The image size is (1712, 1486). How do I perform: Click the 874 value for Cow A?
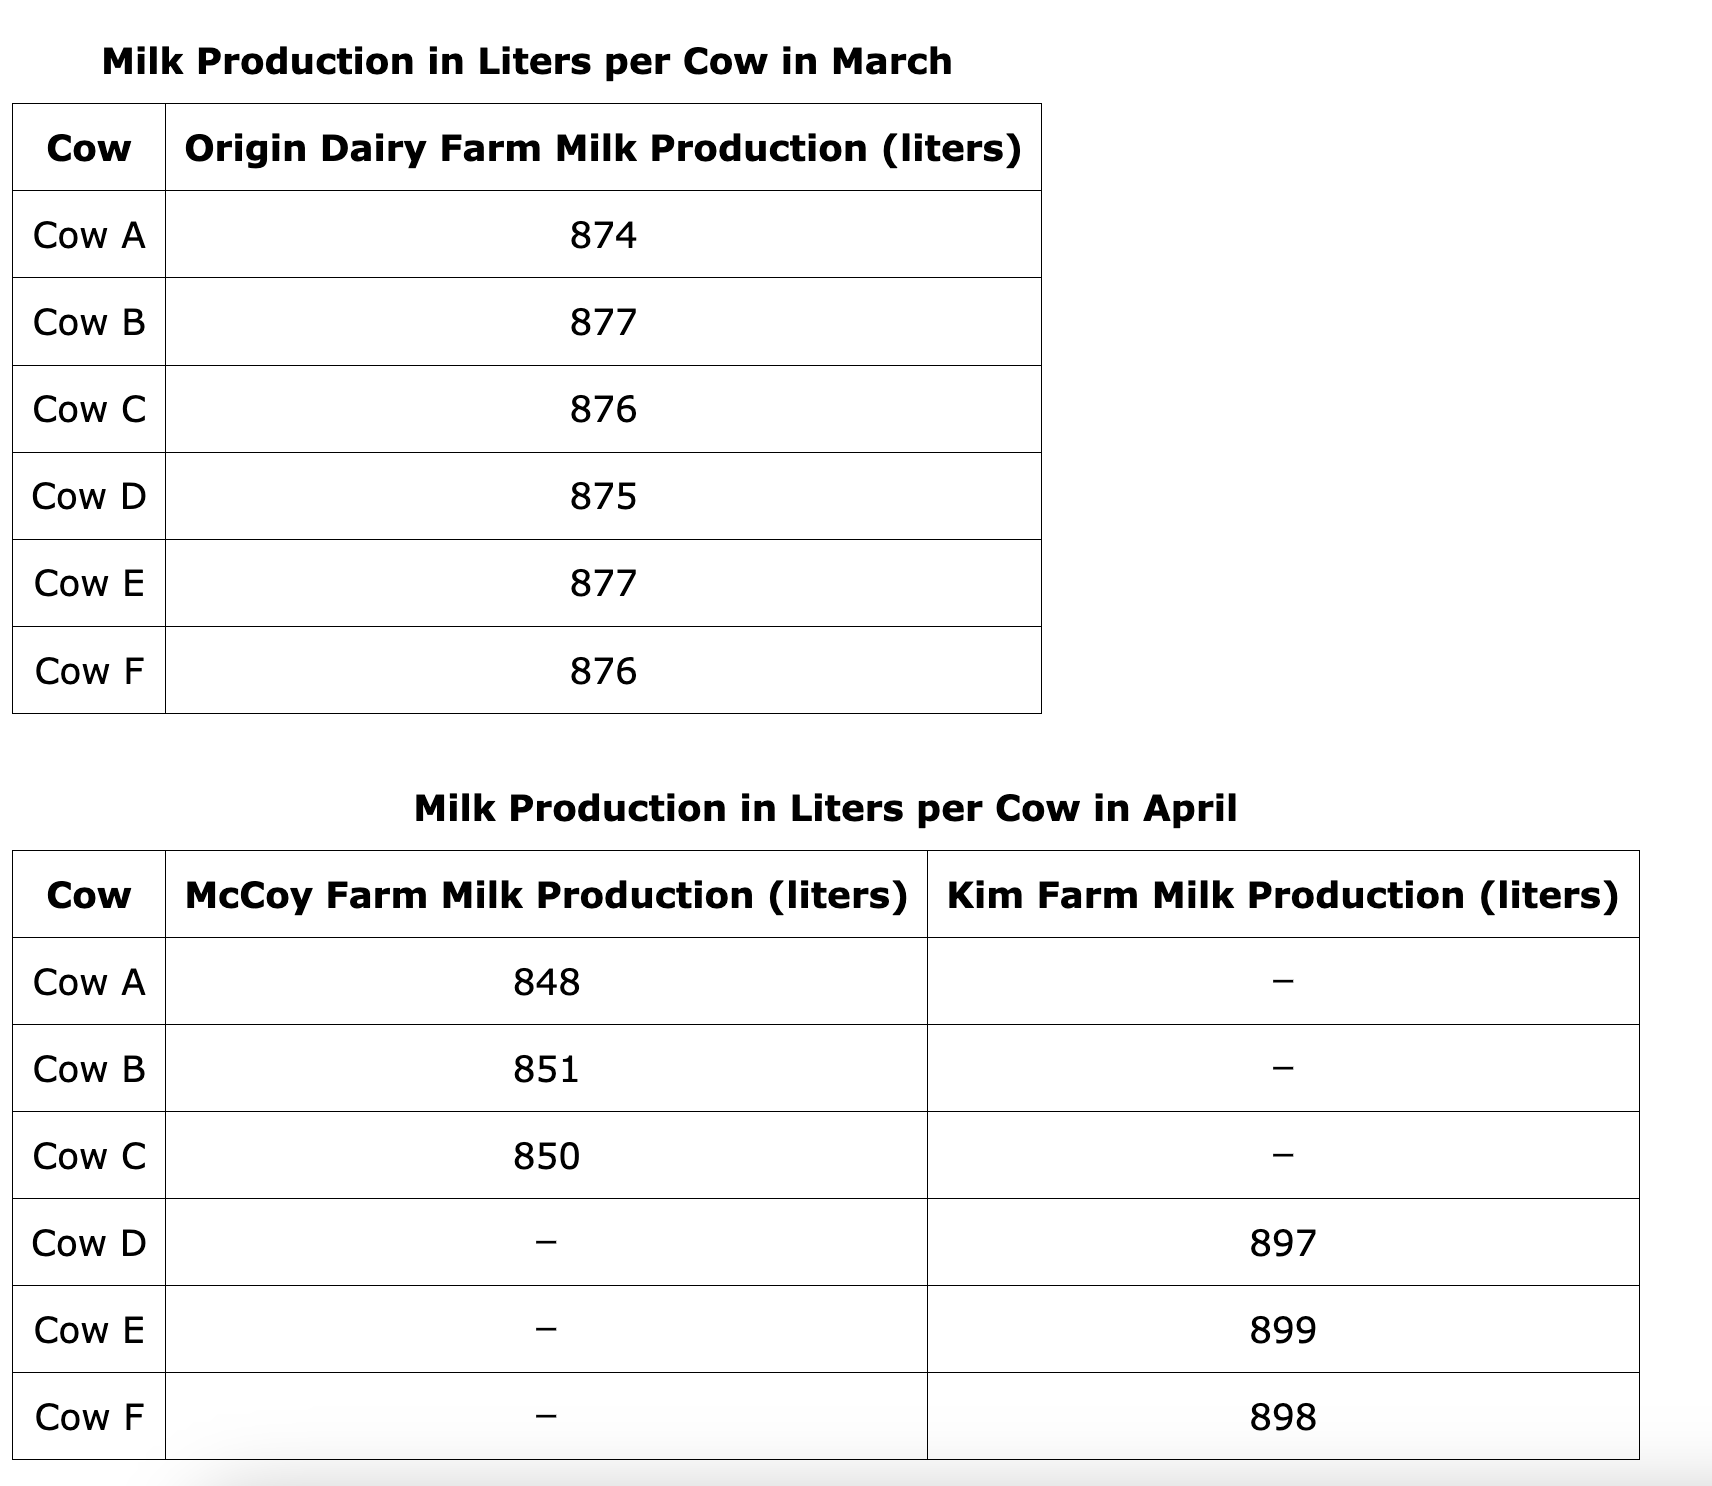603,235
